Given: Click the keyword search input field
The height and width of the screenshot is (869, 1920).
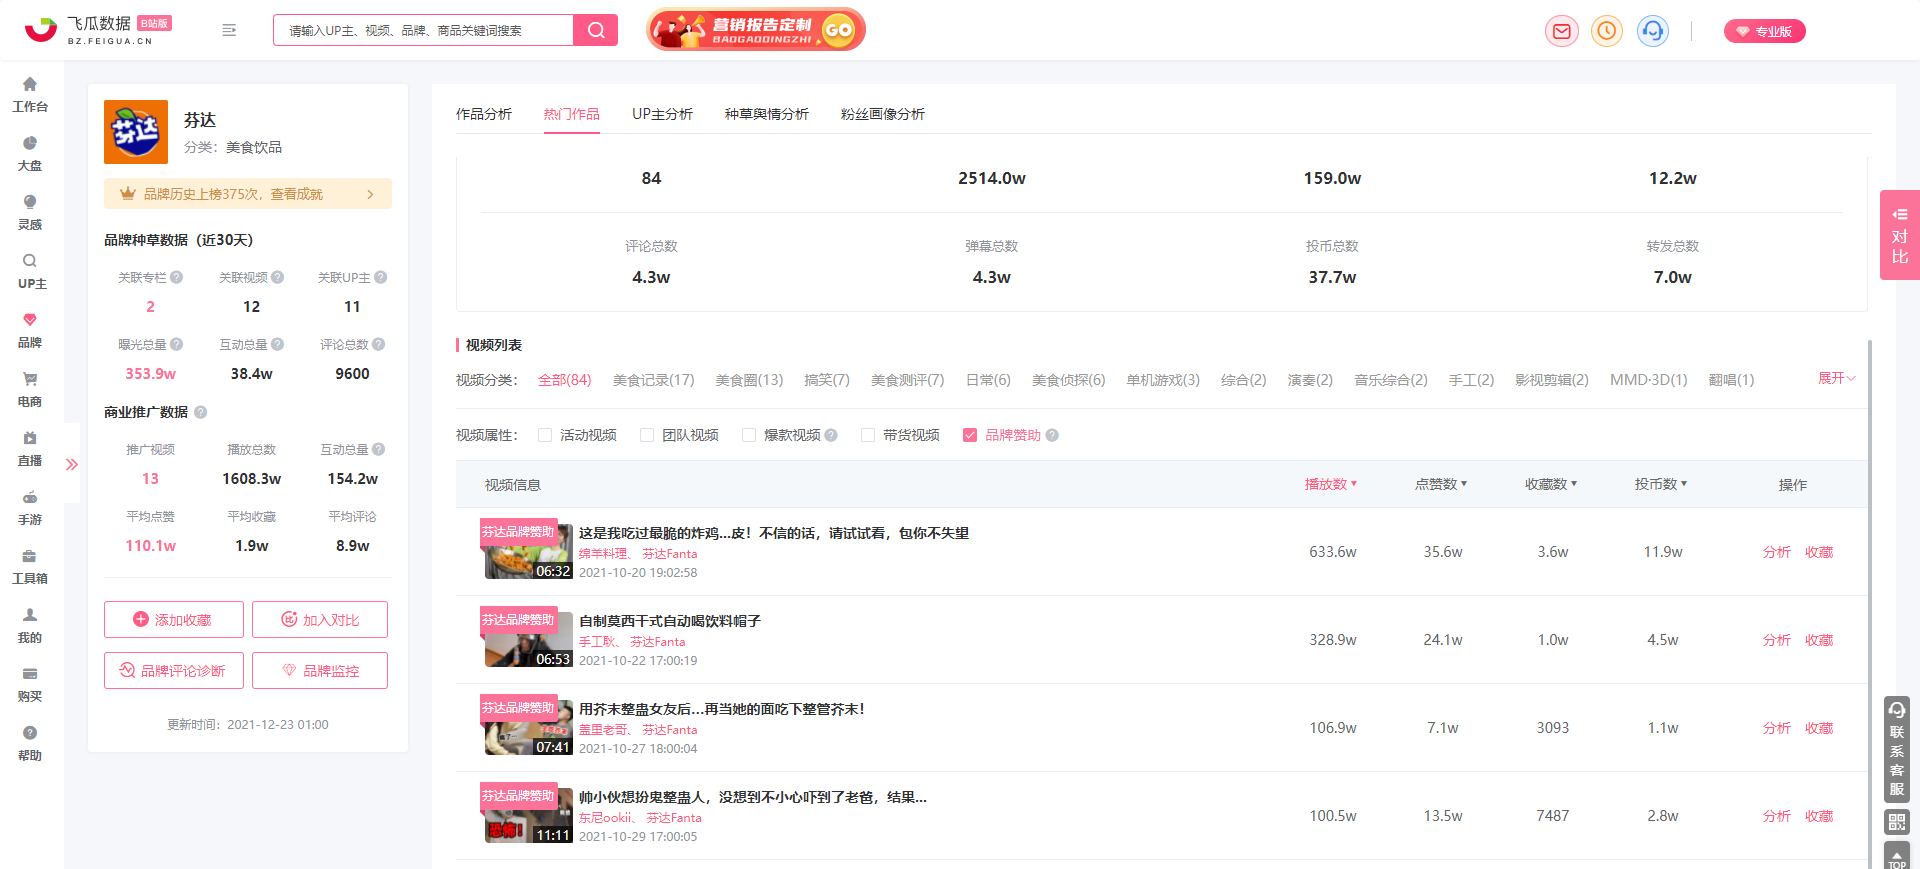Looking at the screenshot, I should click(x=424, y=30).
